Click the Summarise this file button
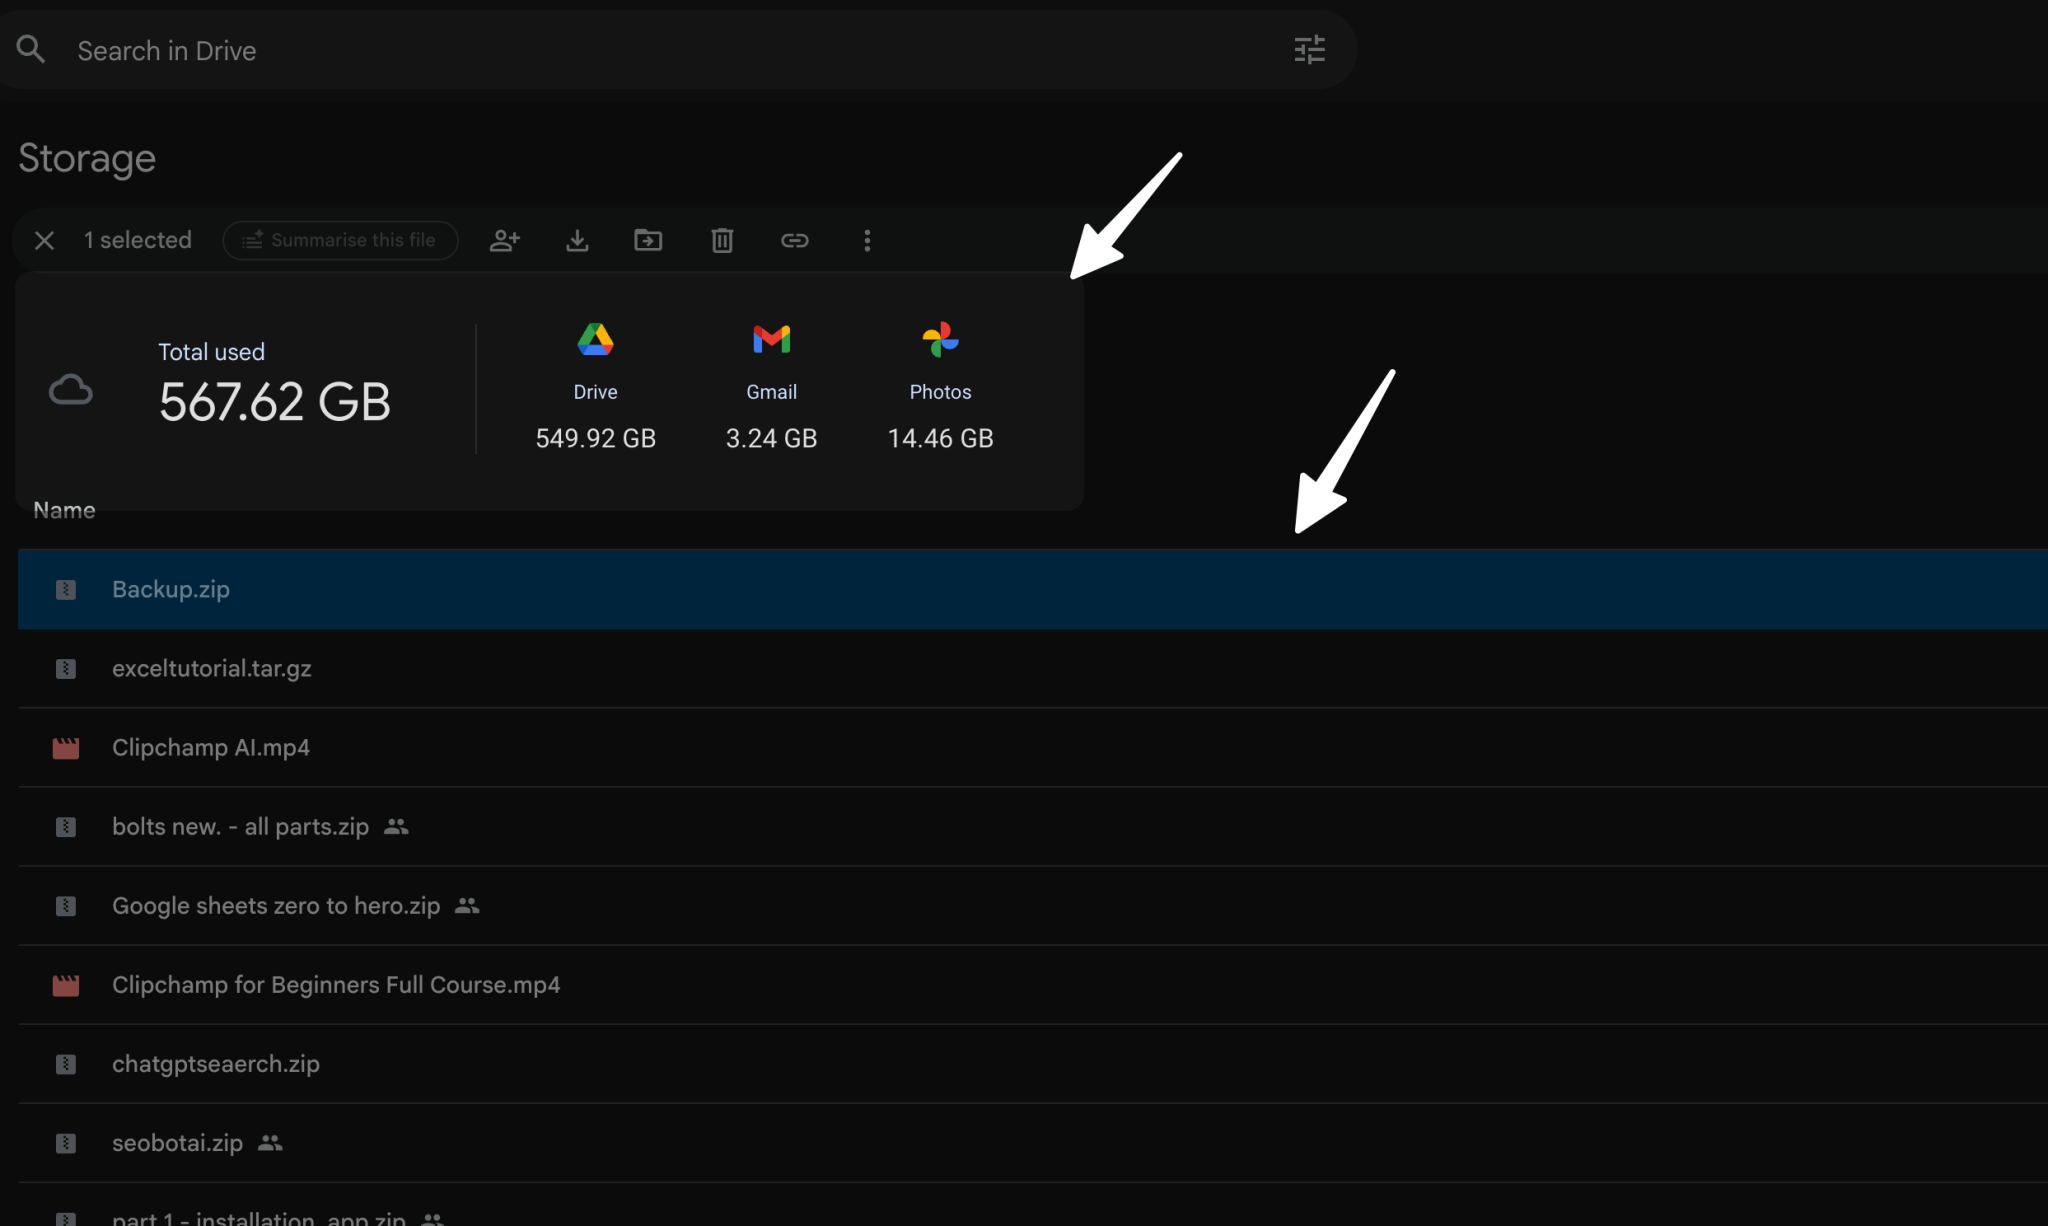Viewport: 2048px width, 1226px height. pyautogui.click(x=340, y=240)
